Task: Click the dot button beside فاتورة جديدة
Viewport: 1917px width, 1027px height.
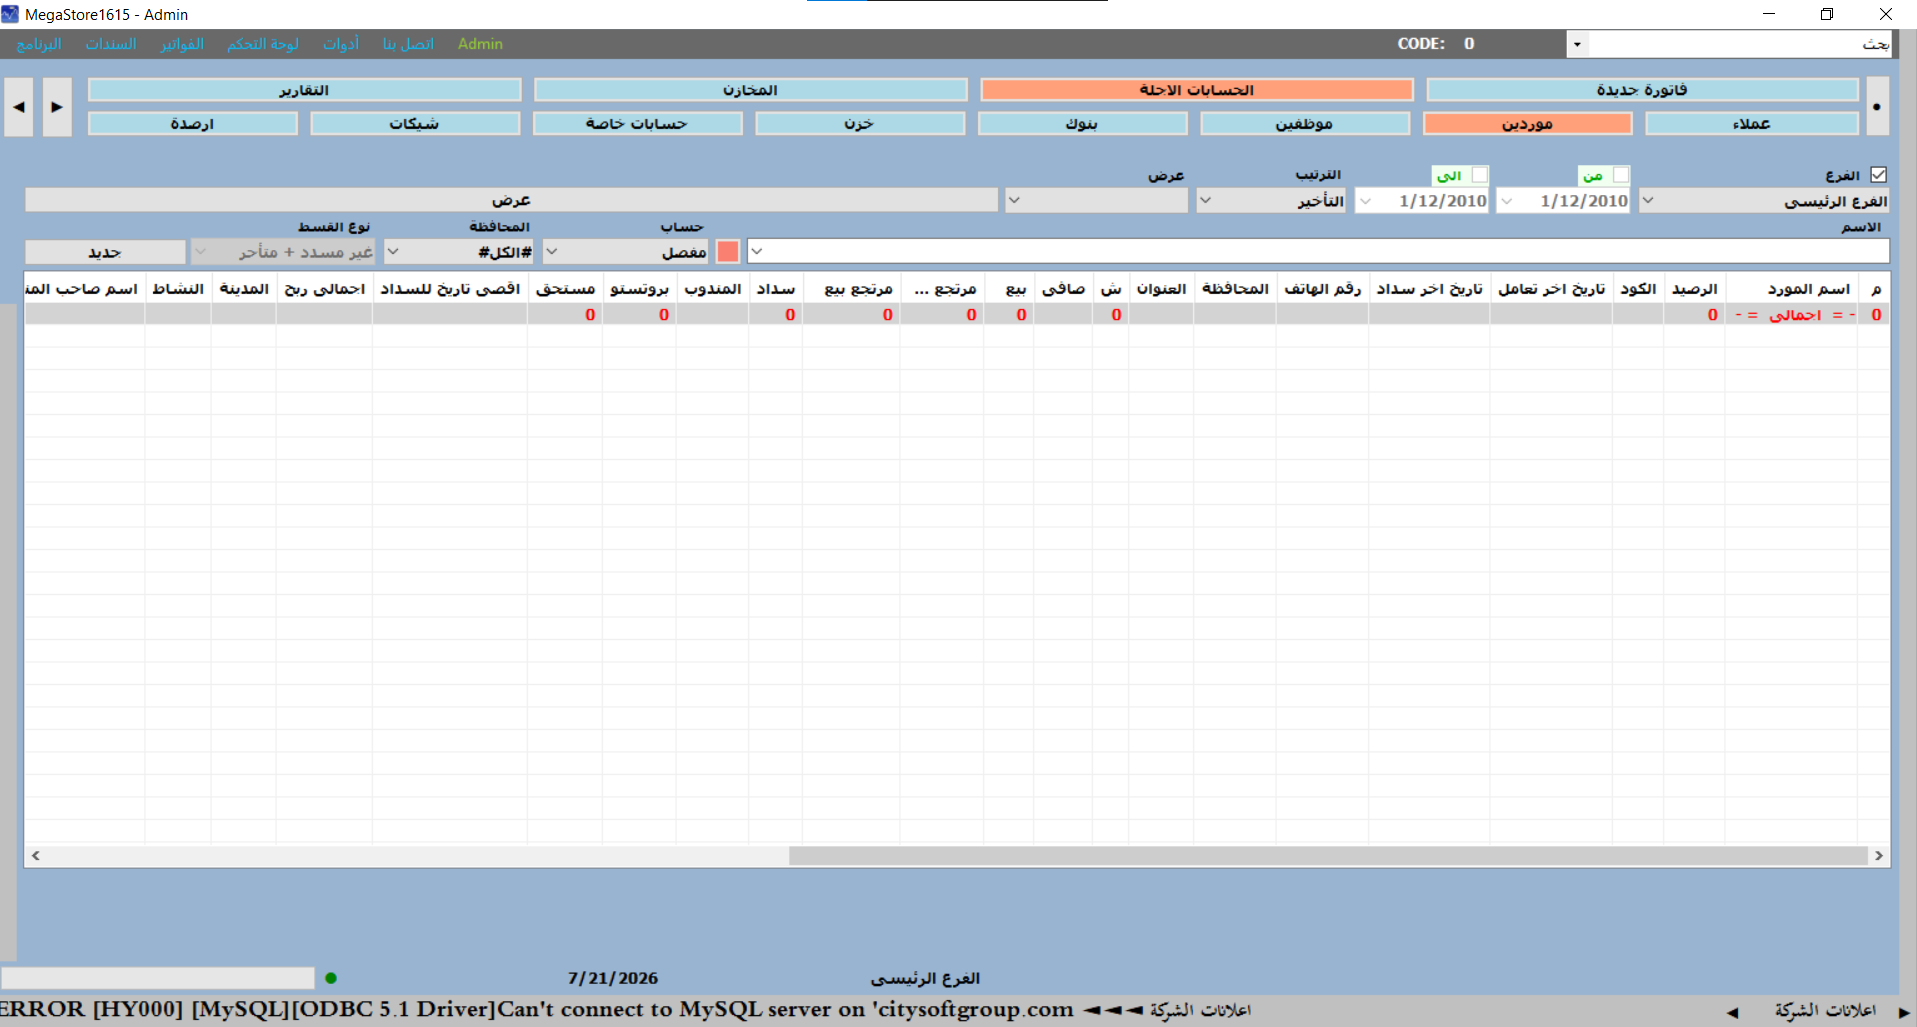Action: coord(1877,107)
